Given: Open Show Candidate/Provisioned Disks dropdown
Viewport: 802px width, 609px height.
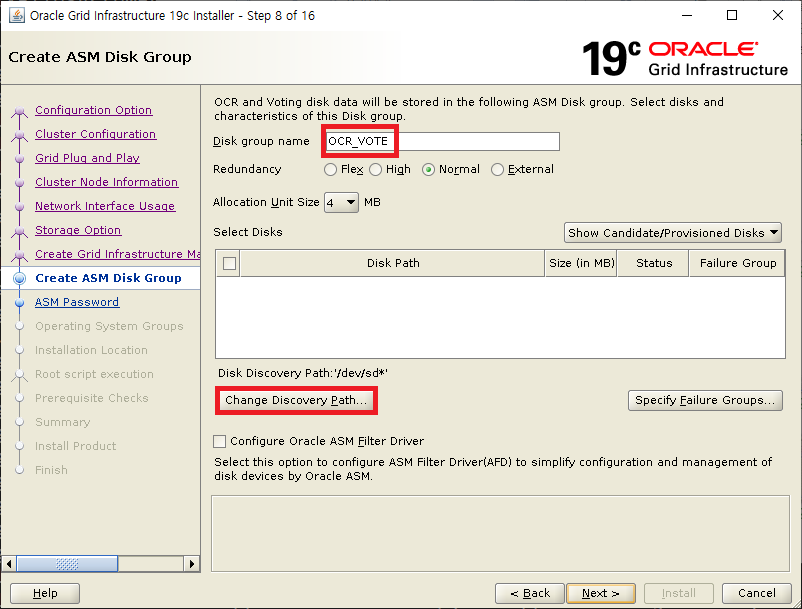Looking at the screenshot, I should point(673,233).
